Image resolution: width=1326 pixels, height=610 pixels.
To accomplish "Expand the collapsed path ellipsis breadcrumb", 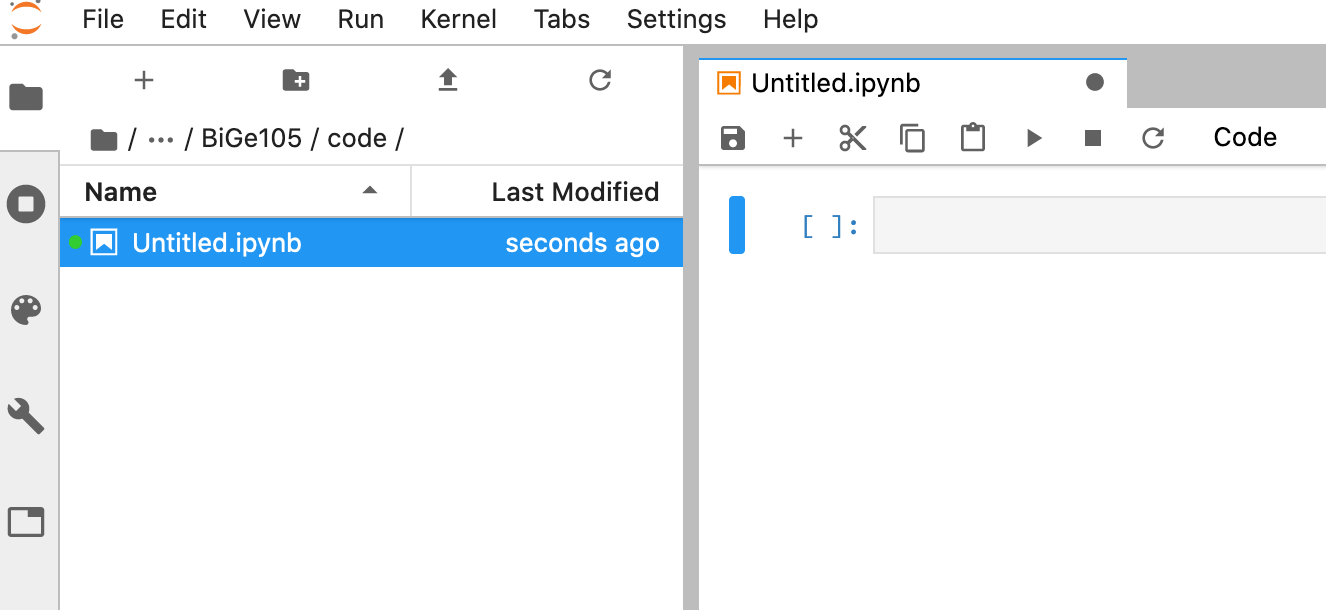I will (x=161, y=139).
